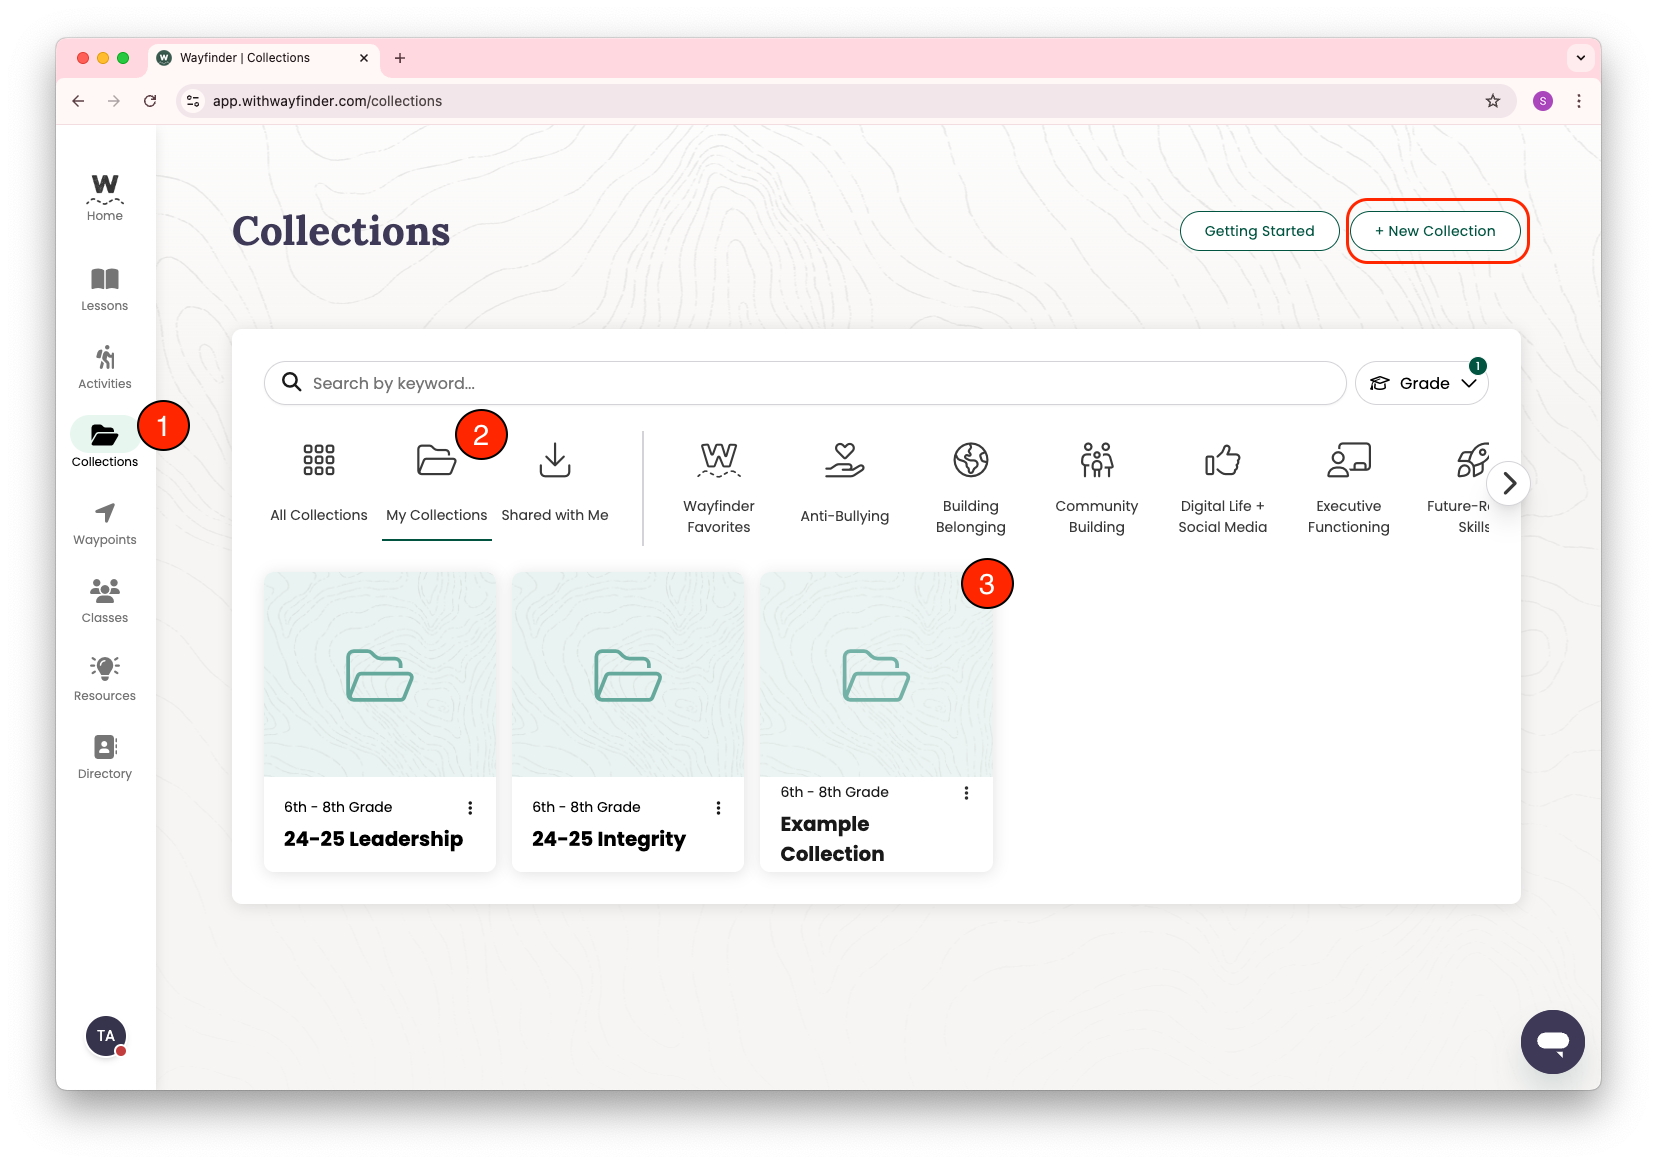Close the Wayfinder Collections tab
1657x1164 pixels.
click(x=364, y=58)
